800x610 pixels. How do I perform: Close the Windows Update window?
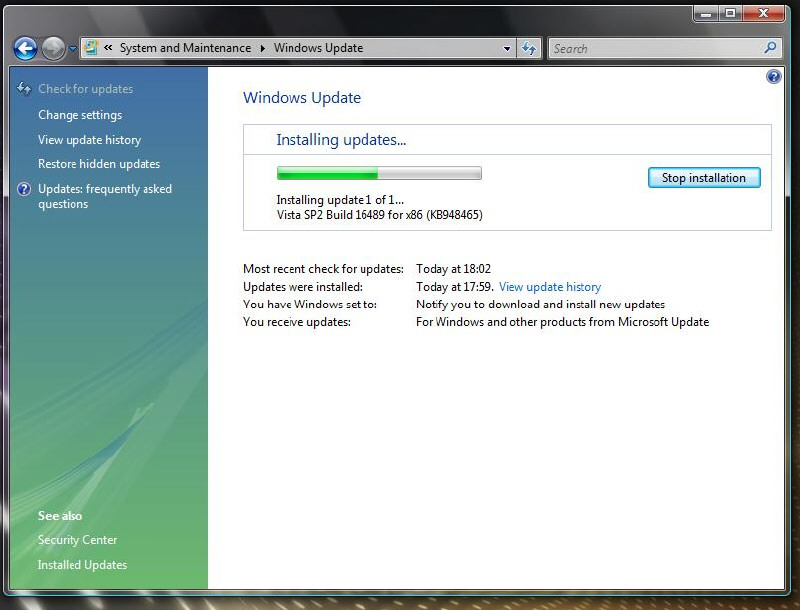point(763,13)
